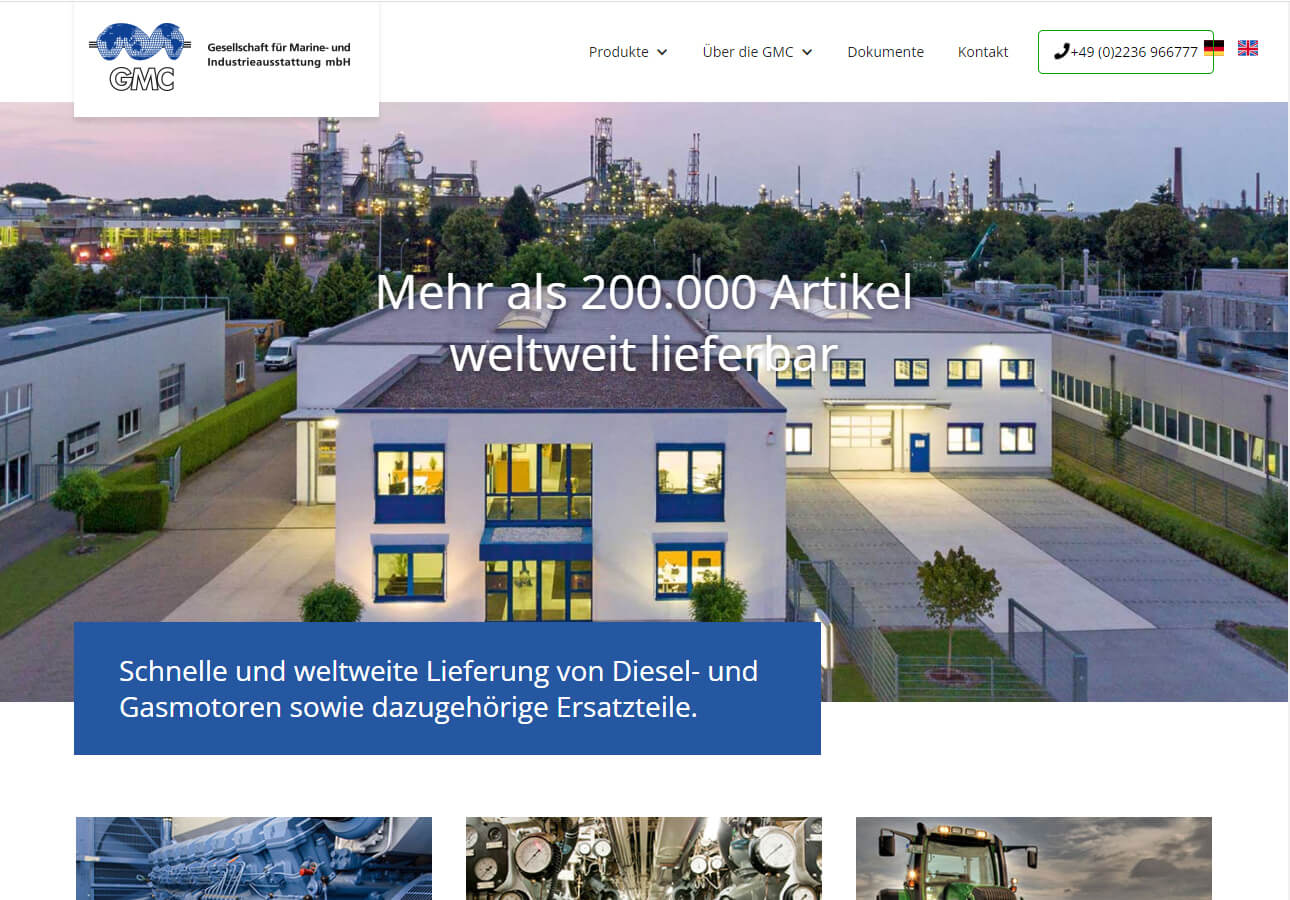Open the green tractor thumbnail image
The height and width of the screenshot is (900, 1290).
tap(1033, 858)
